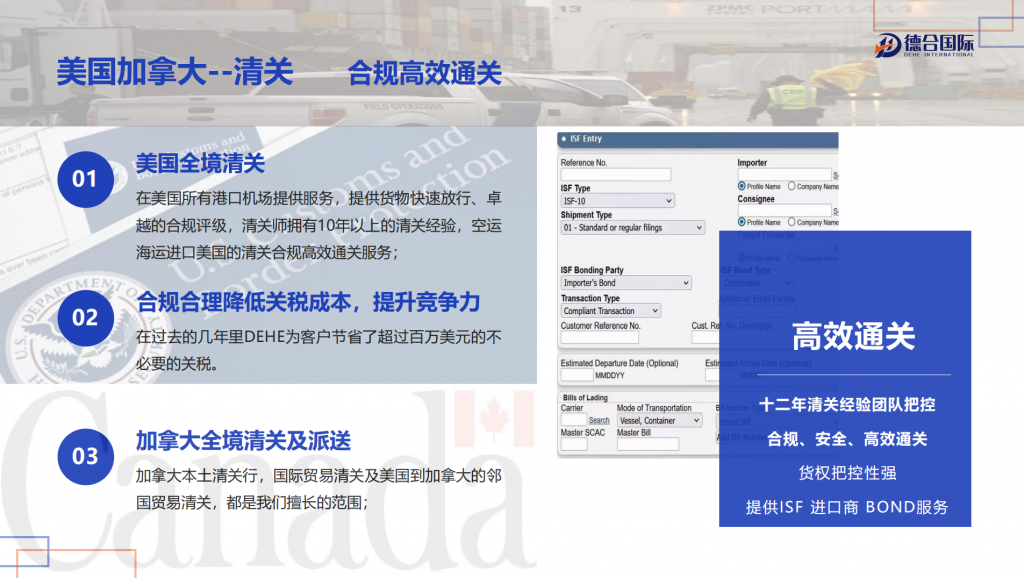Image resolution: width=1024 pixels, height=578 pixels.
Task: Select Importer Company Name radio option
Action: pyautogui.click(x=792, y=186)
